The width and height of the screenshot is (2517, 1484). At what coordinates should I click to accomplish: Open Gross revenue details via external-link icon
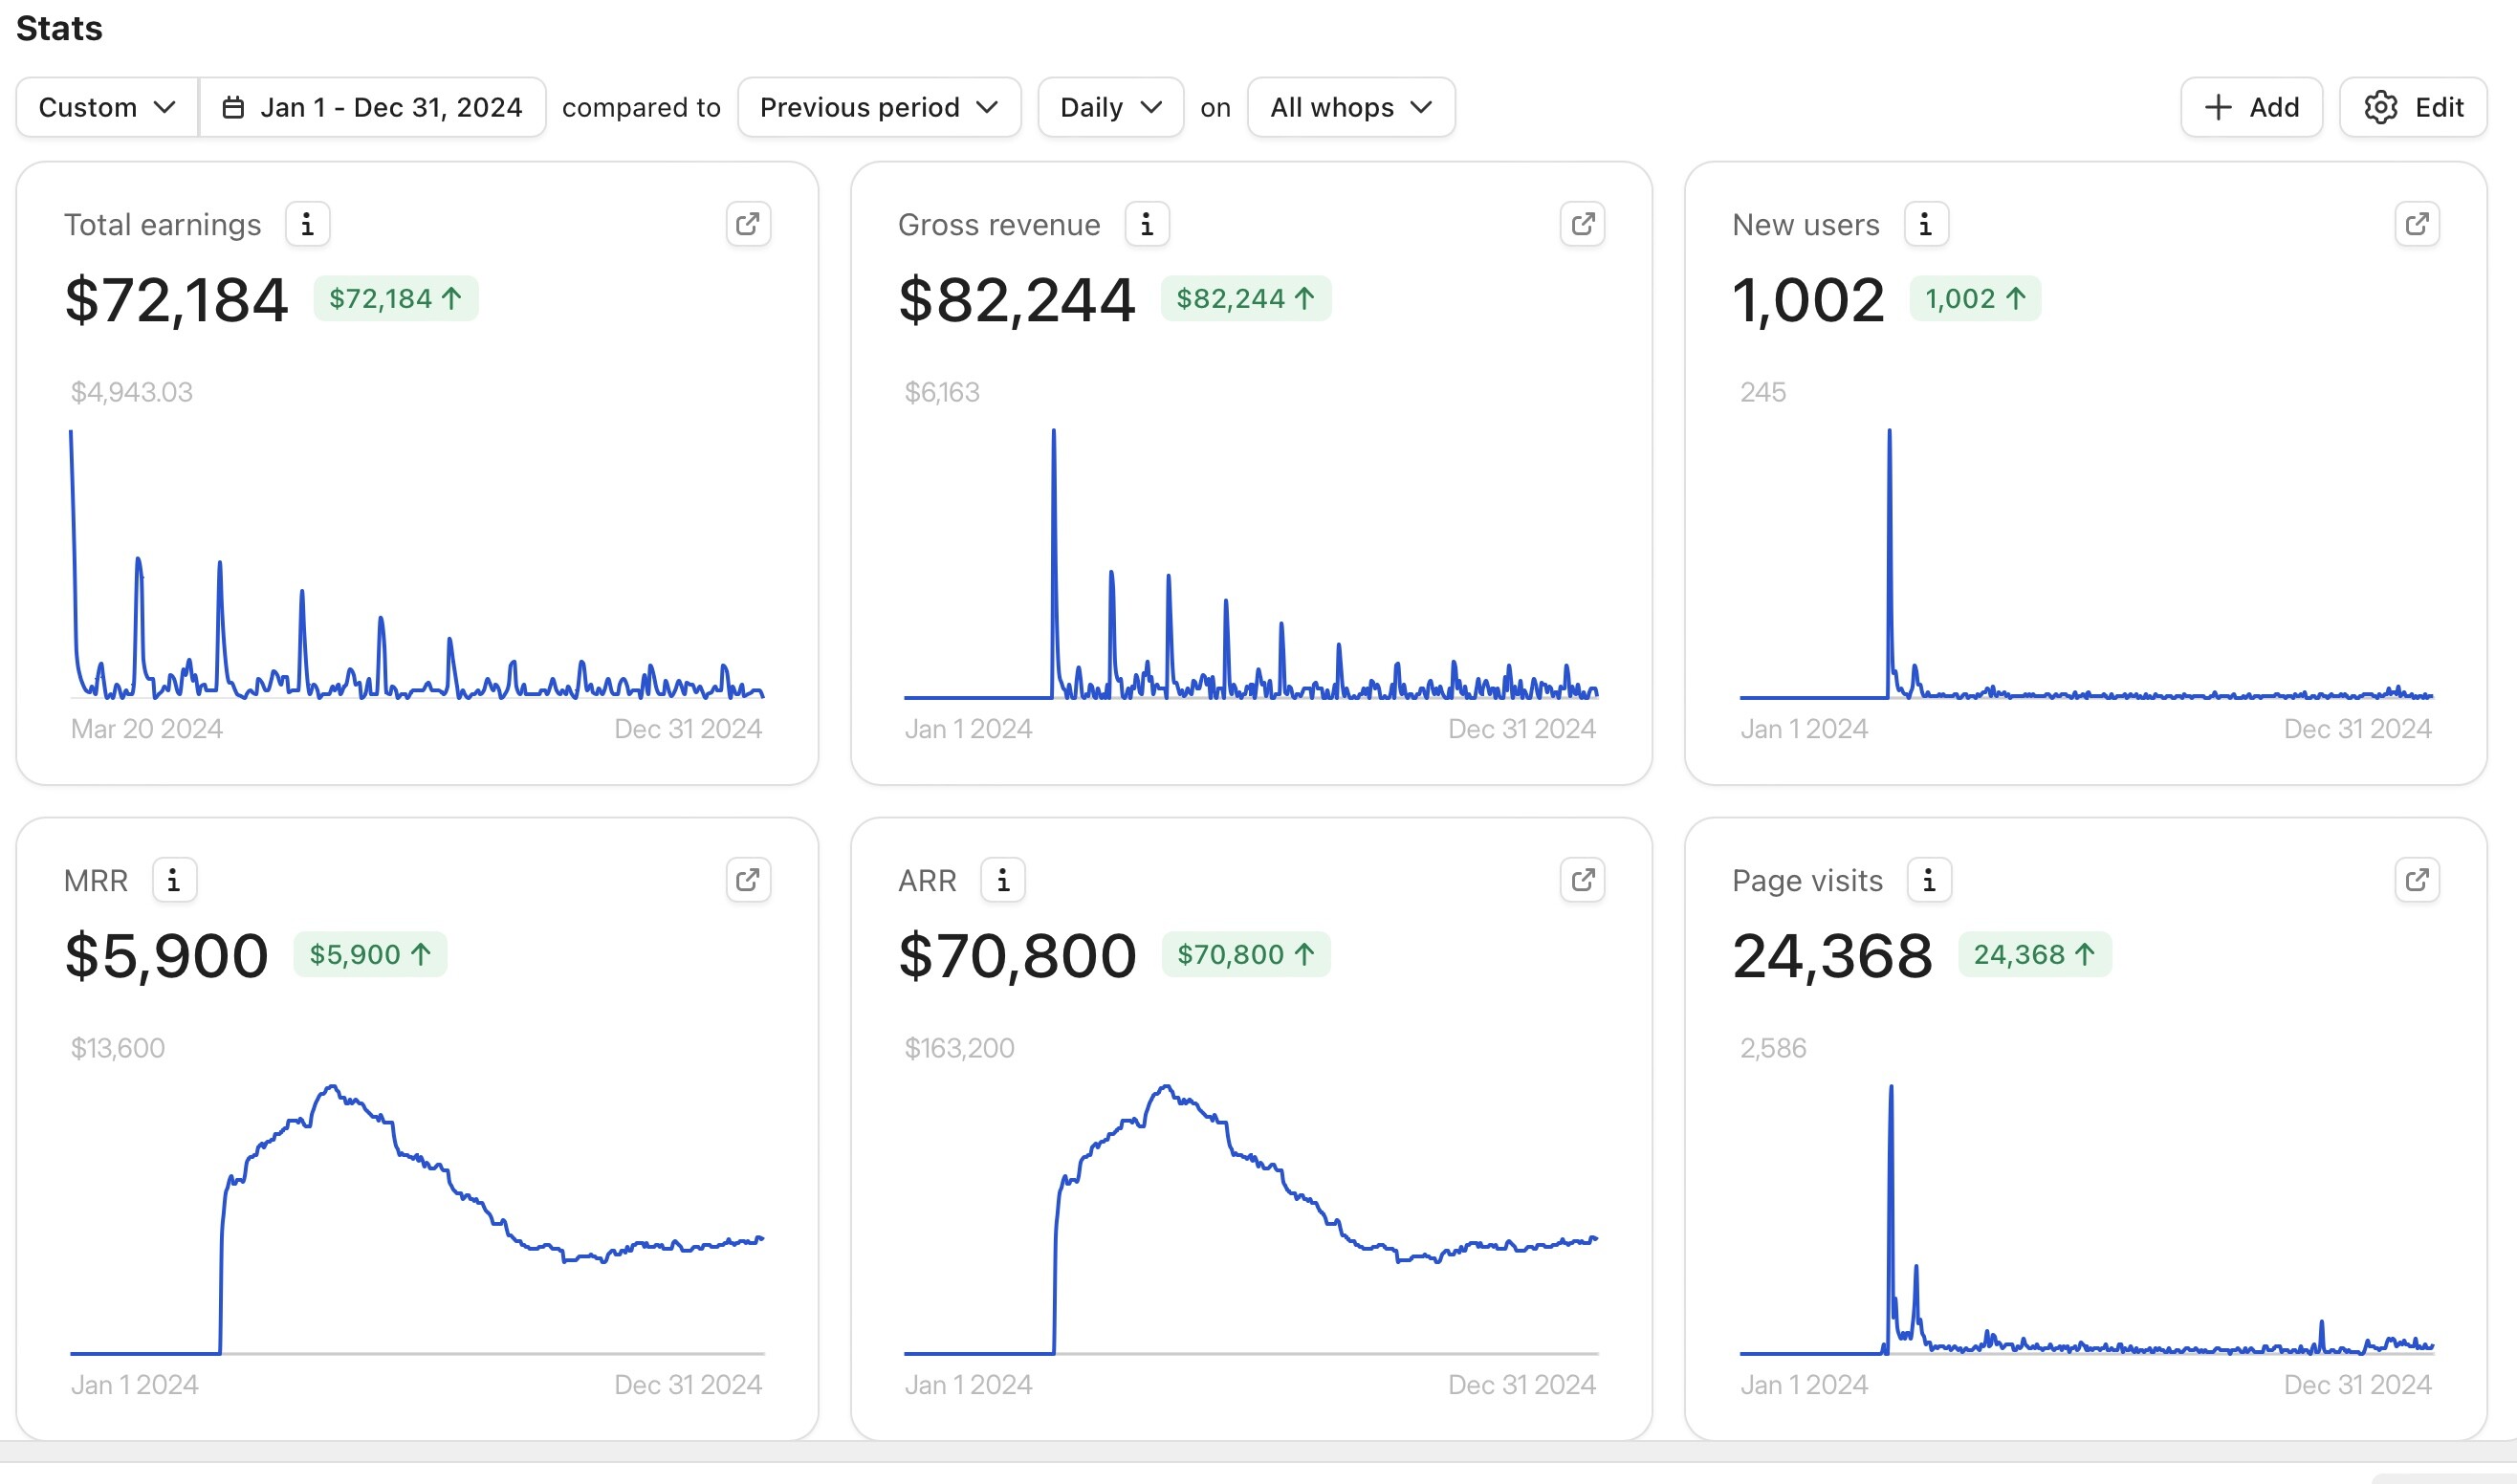click(1582, 224)
